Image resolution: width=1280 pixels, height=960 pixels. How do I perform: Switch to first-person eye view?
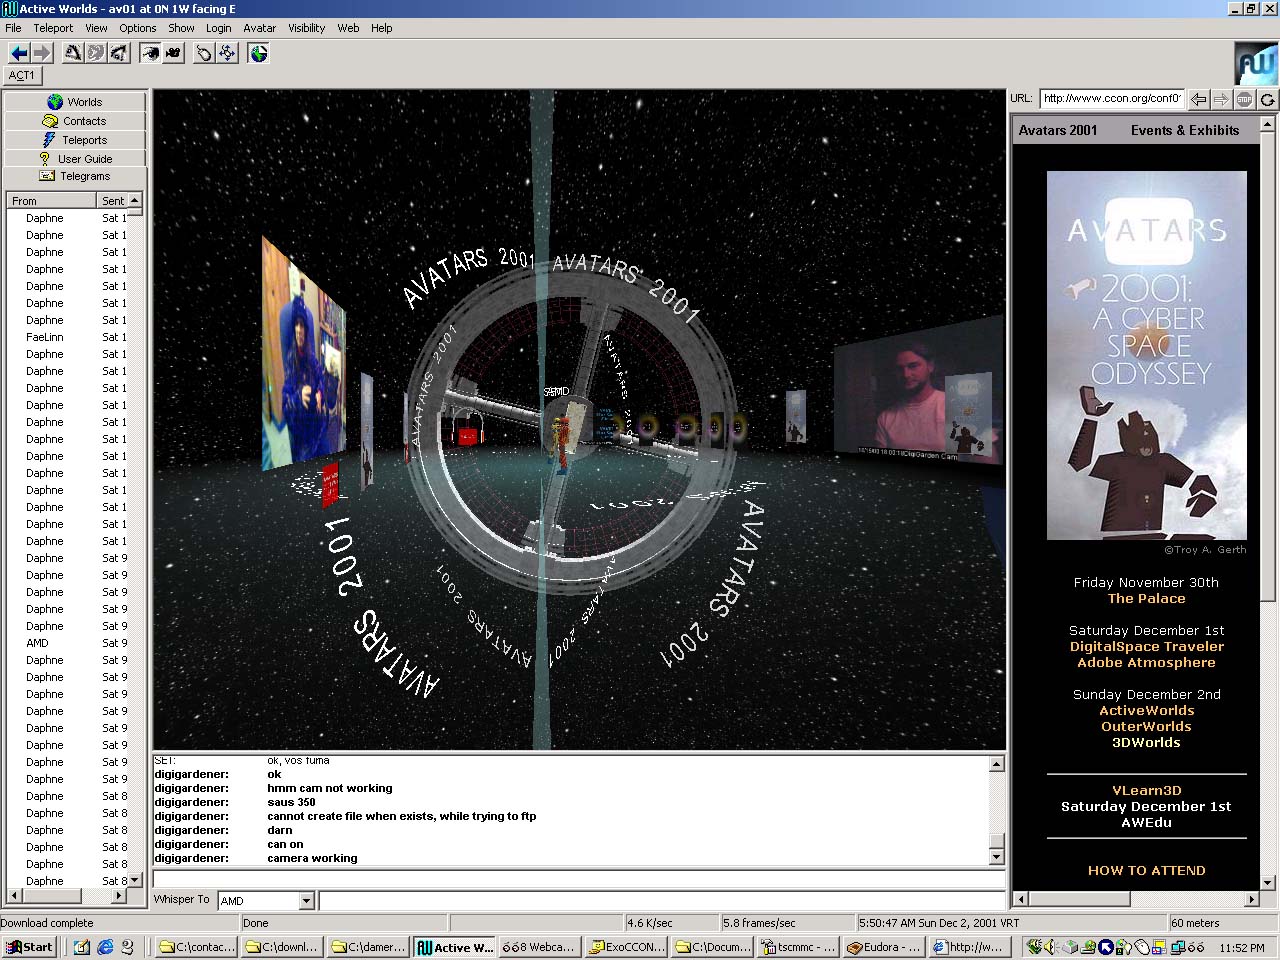click(x=150, y=53)
